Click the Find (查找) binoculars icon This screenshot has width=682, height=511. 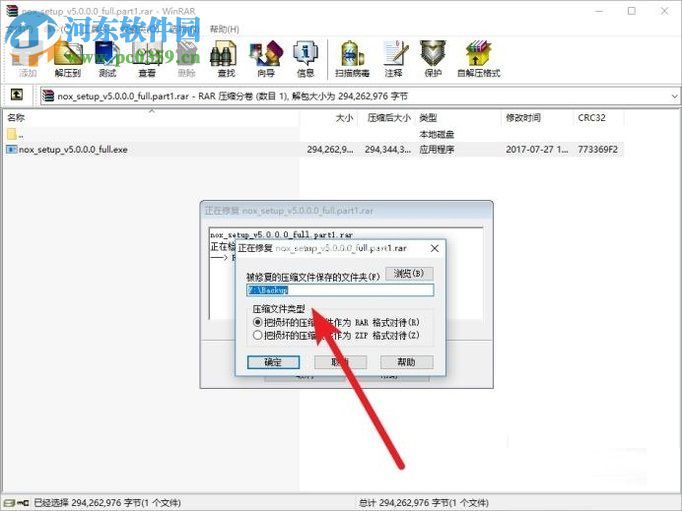point(226,59)
